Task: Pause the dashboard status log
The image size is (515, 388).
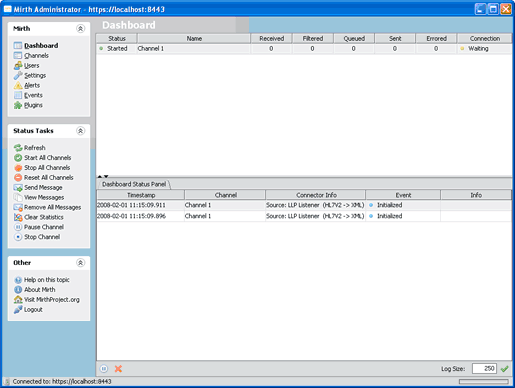Action: 104,369
